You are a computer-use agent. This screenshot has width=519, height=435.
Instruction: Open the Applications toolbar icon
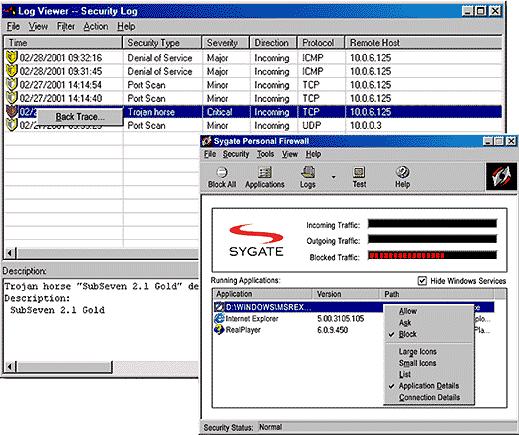tap(265, 177)
